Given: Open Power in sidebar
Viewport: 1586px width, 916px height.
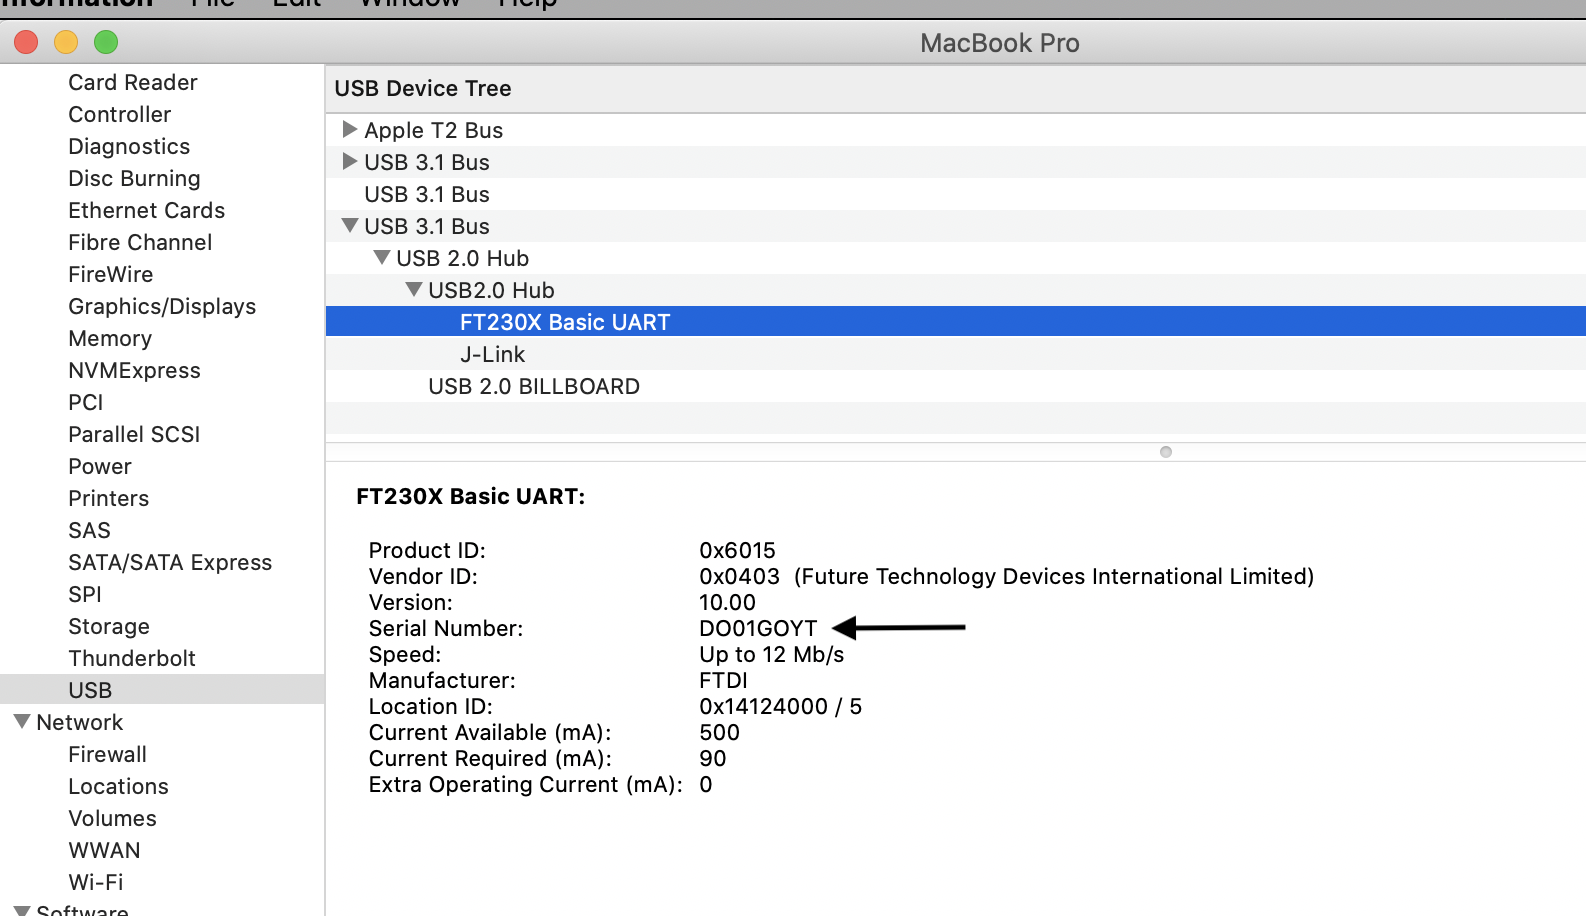Looking at the screenshot, I should (x=100, y=466).
